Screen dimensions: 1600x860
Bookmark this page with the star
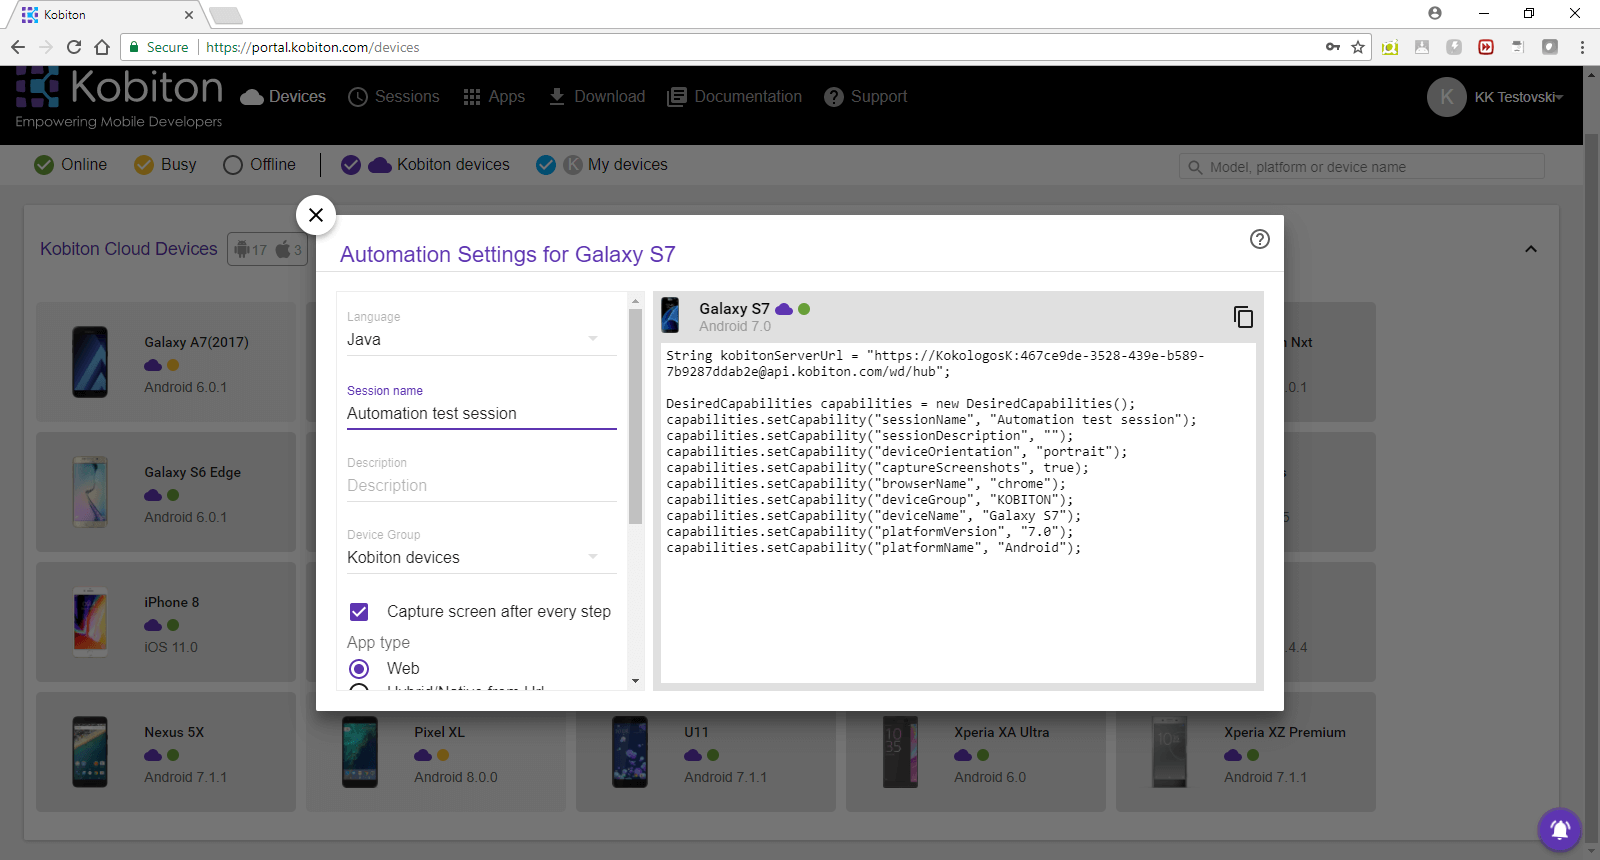click(x=1358, y=47)
